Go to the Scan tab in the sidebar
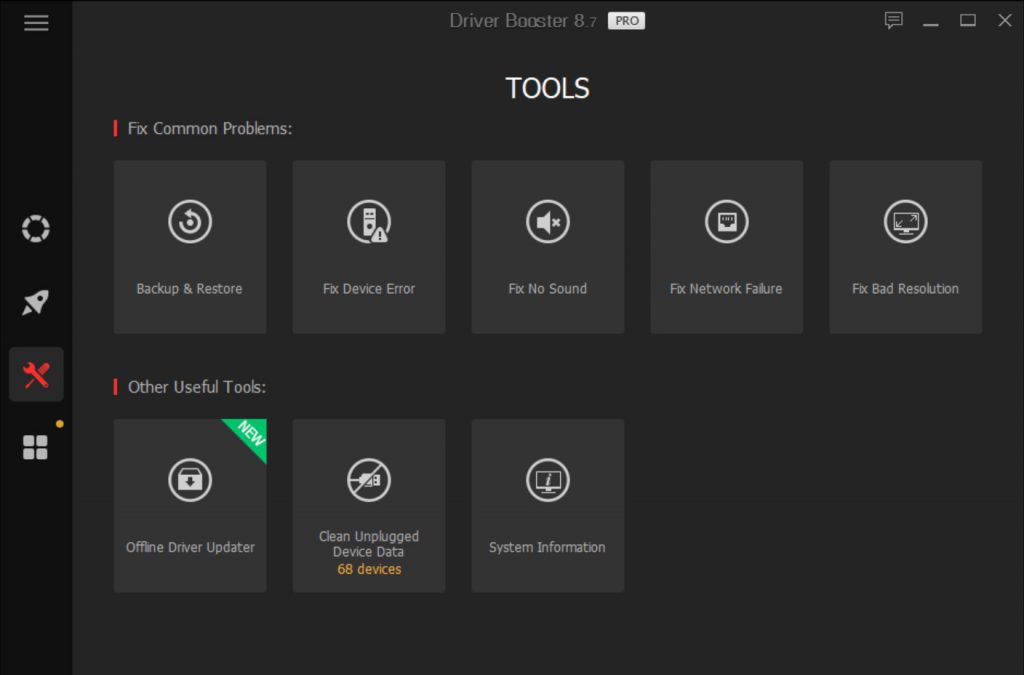Screen dimensions: 1024x675 (36, 229)
